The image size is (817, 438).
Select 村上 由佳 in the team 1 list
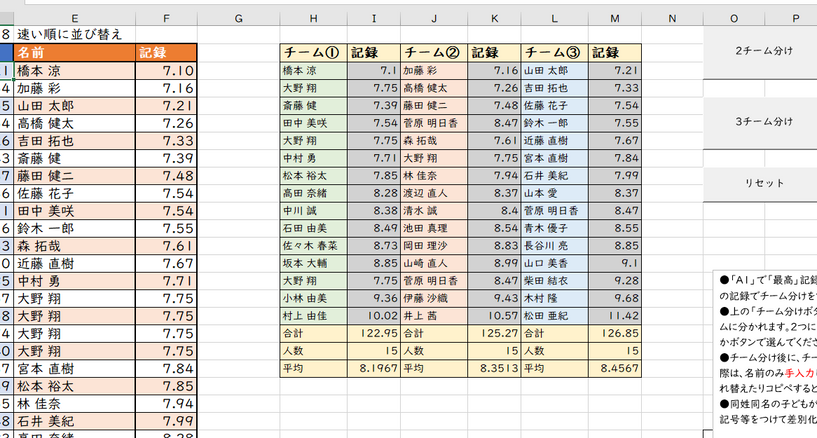[312, 315]
